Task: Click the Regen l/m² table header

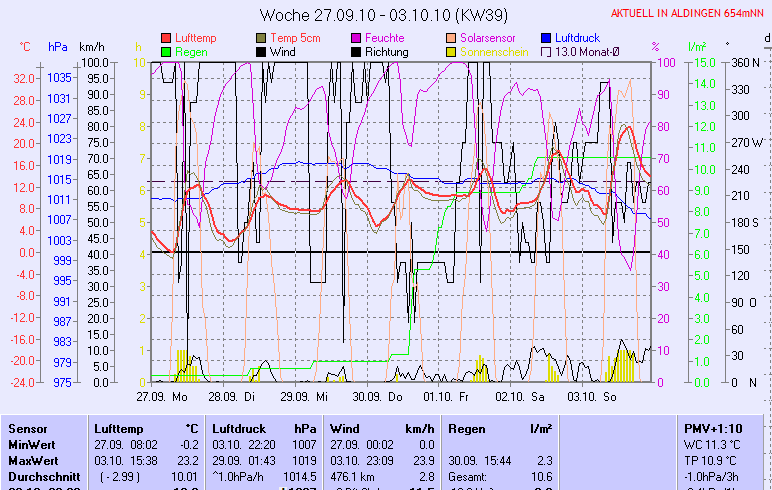Action: coord(500,428)
